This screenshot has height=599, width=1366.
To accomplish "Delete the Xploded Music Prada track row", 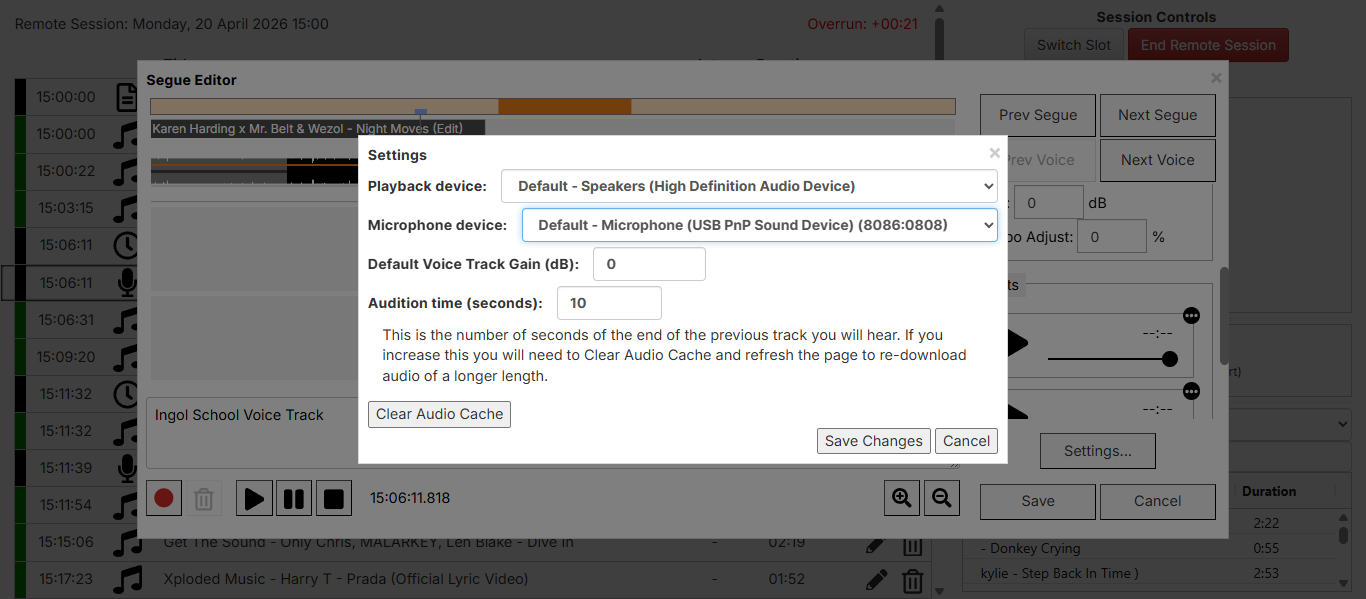I will pos(912,580).
